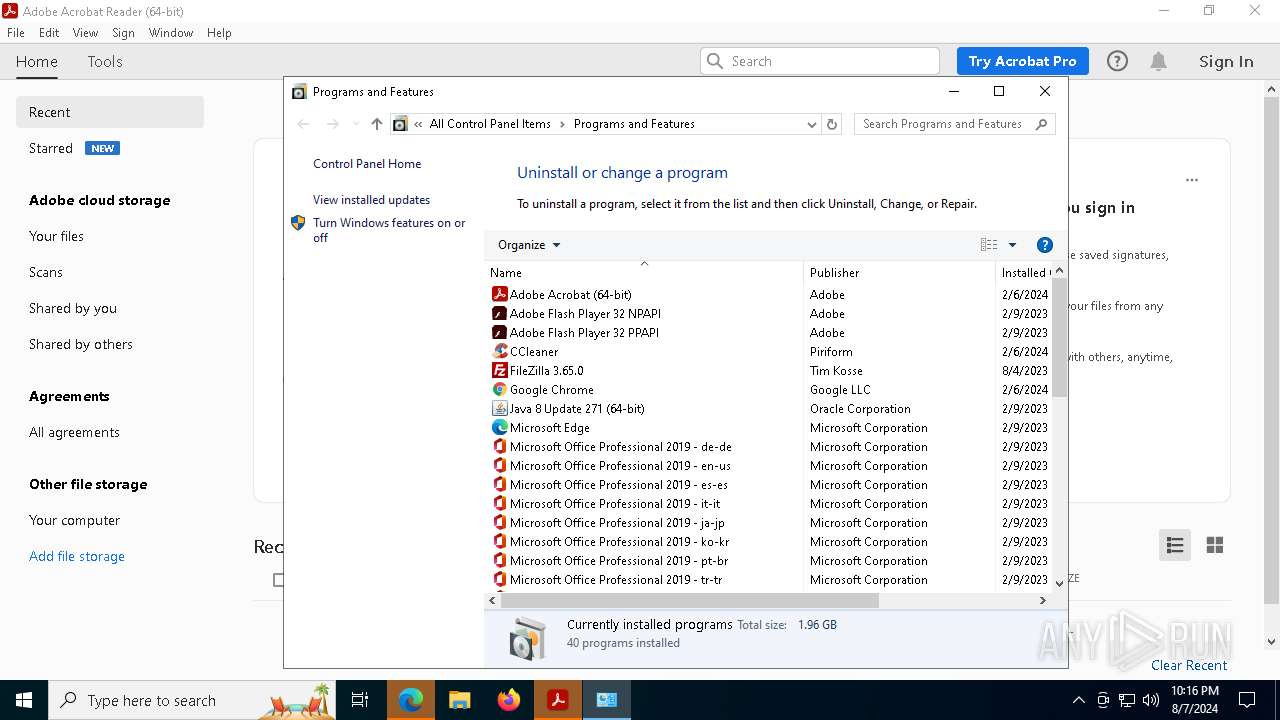Select Microsoft Office Professional 2019 - tr-tr row
The image size is (1280, 720).
[769, 579]
